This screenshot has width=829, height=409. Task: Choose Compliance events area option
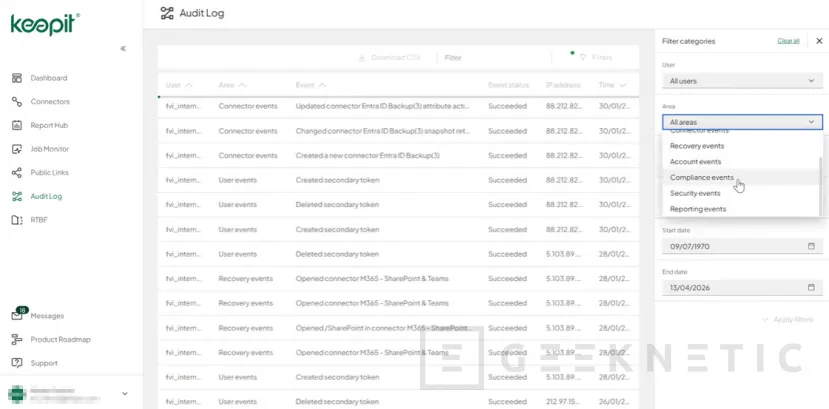pyautogui.click(x=740, y=178)
